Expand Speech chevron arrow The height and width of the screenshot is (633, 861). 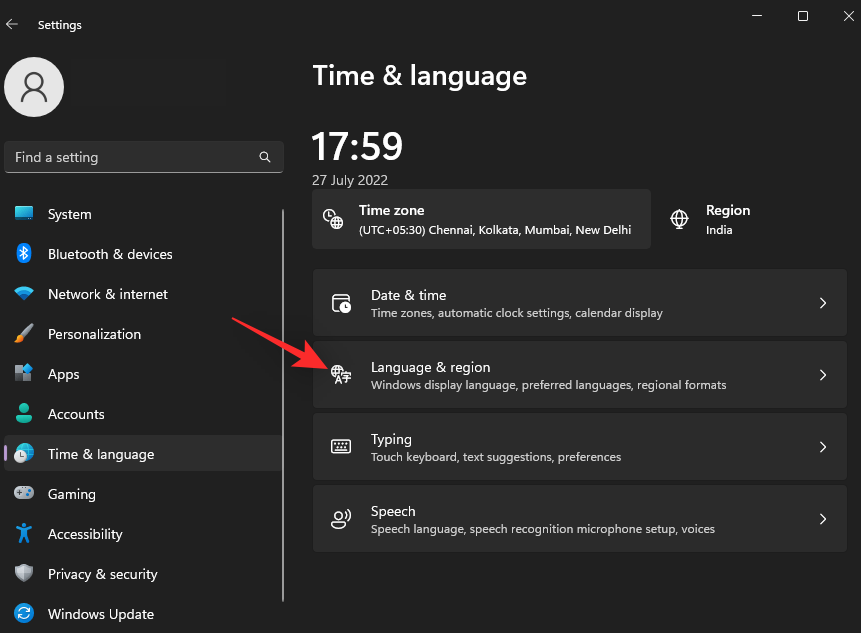(x=823, y=519)
